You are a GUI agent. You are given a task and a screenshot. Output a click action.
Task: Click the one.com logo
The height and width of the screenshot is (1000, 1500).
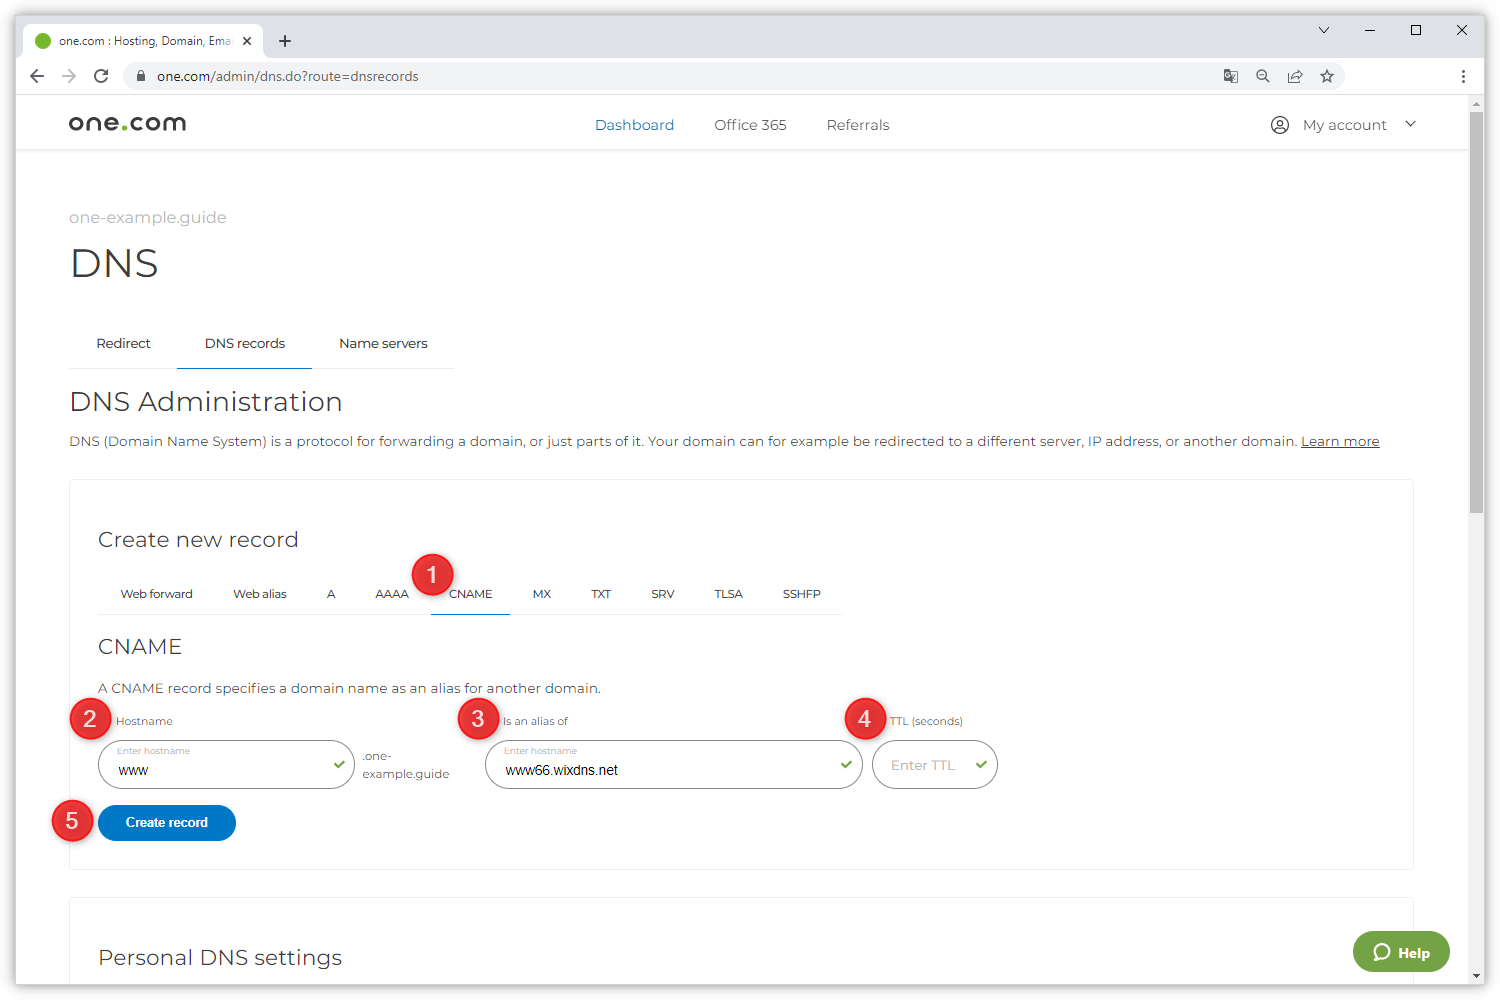(x=127, y=124)
